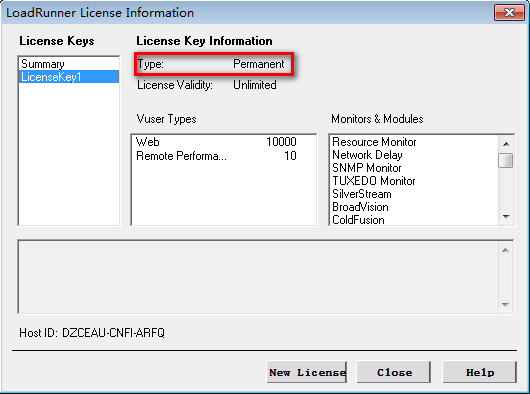Close the dialog with Close button
530x394 pixels.
point(394,372)
